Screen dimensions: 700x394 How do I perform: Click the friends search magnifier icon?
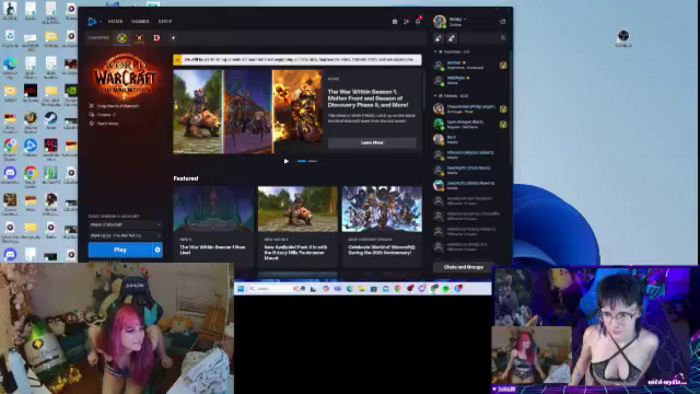tap(503, 38)
